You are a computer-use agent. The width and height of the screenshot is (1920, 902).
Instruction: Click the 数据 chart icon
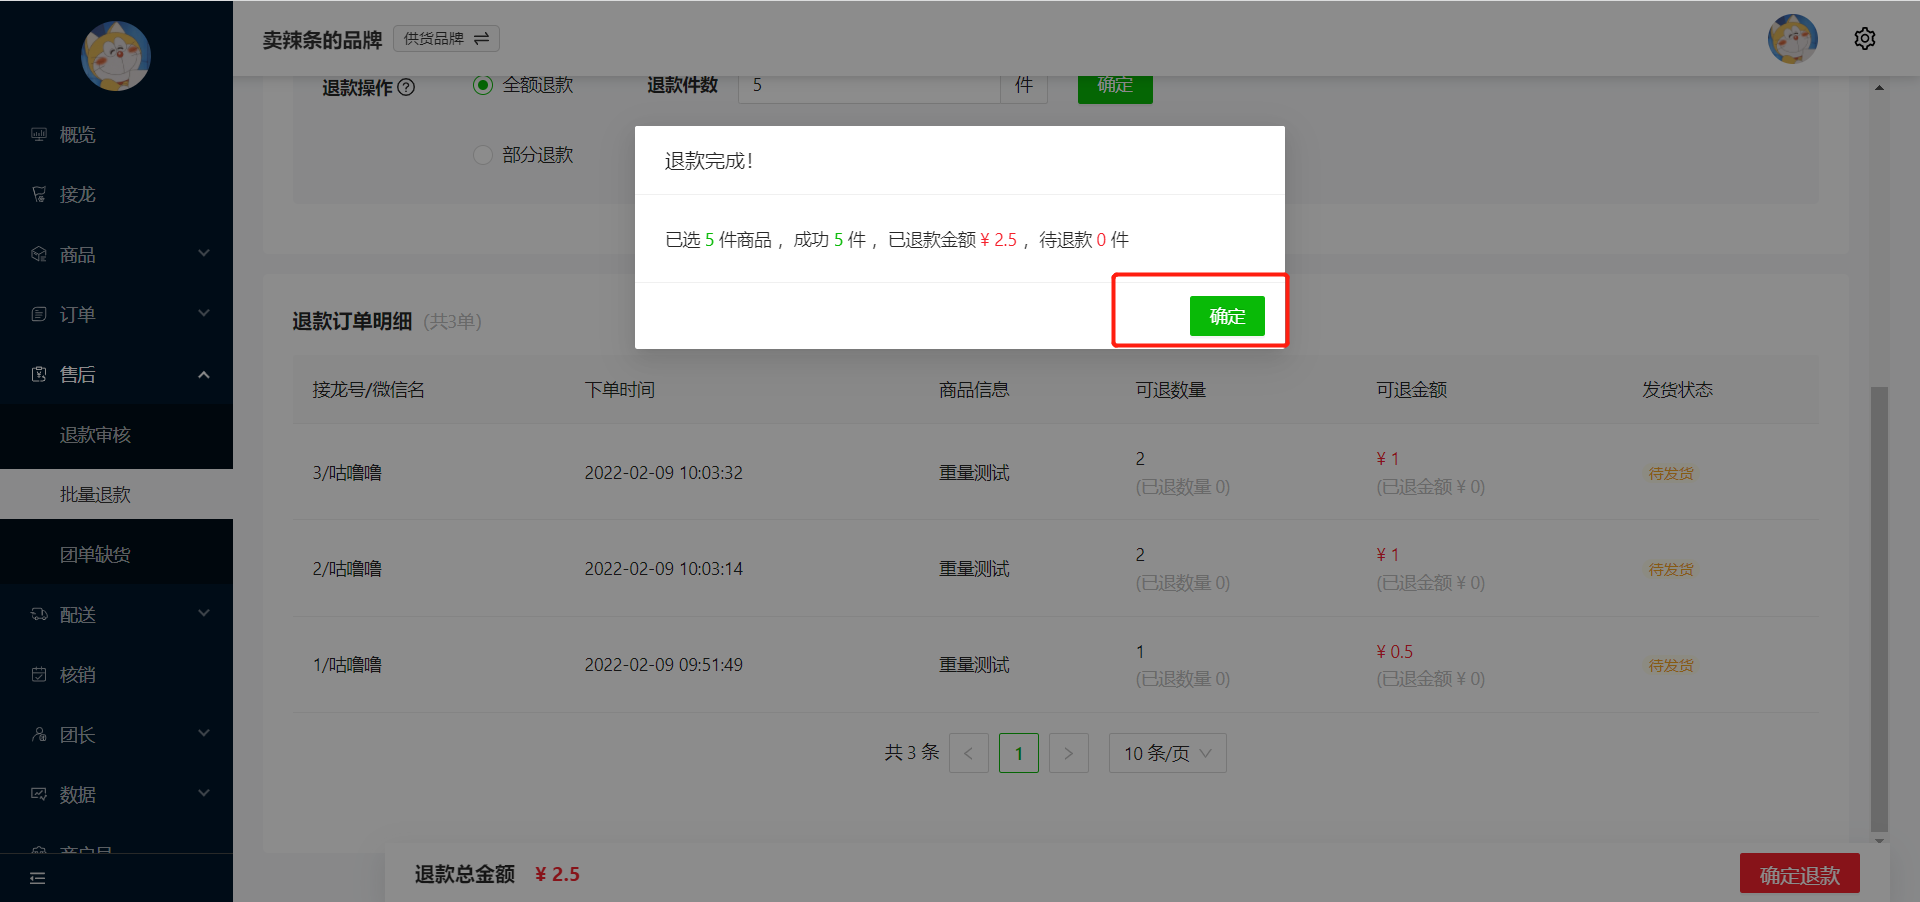pyautogui.click(x=39, y=794)
